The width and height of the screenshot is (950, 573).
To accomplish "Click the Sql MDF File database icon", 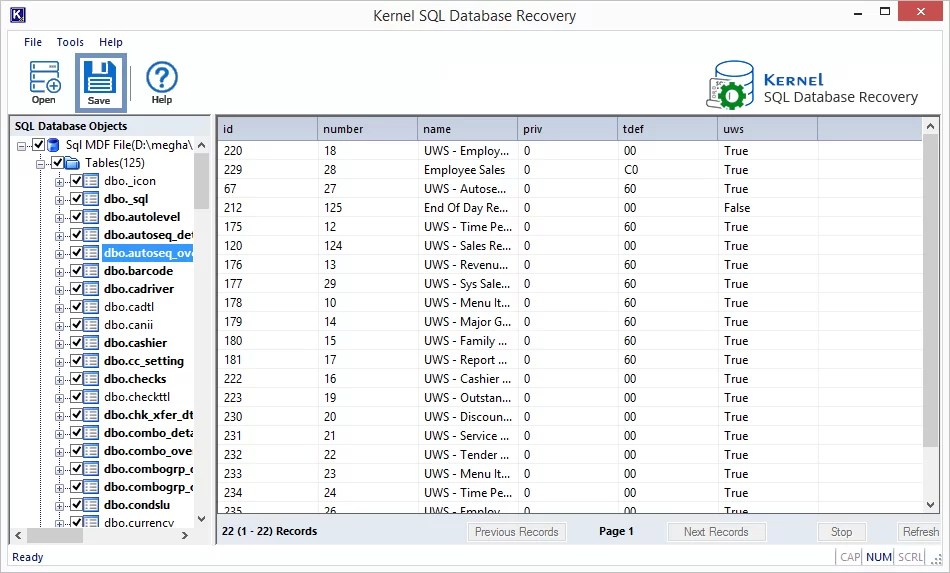I will (53, 145).
